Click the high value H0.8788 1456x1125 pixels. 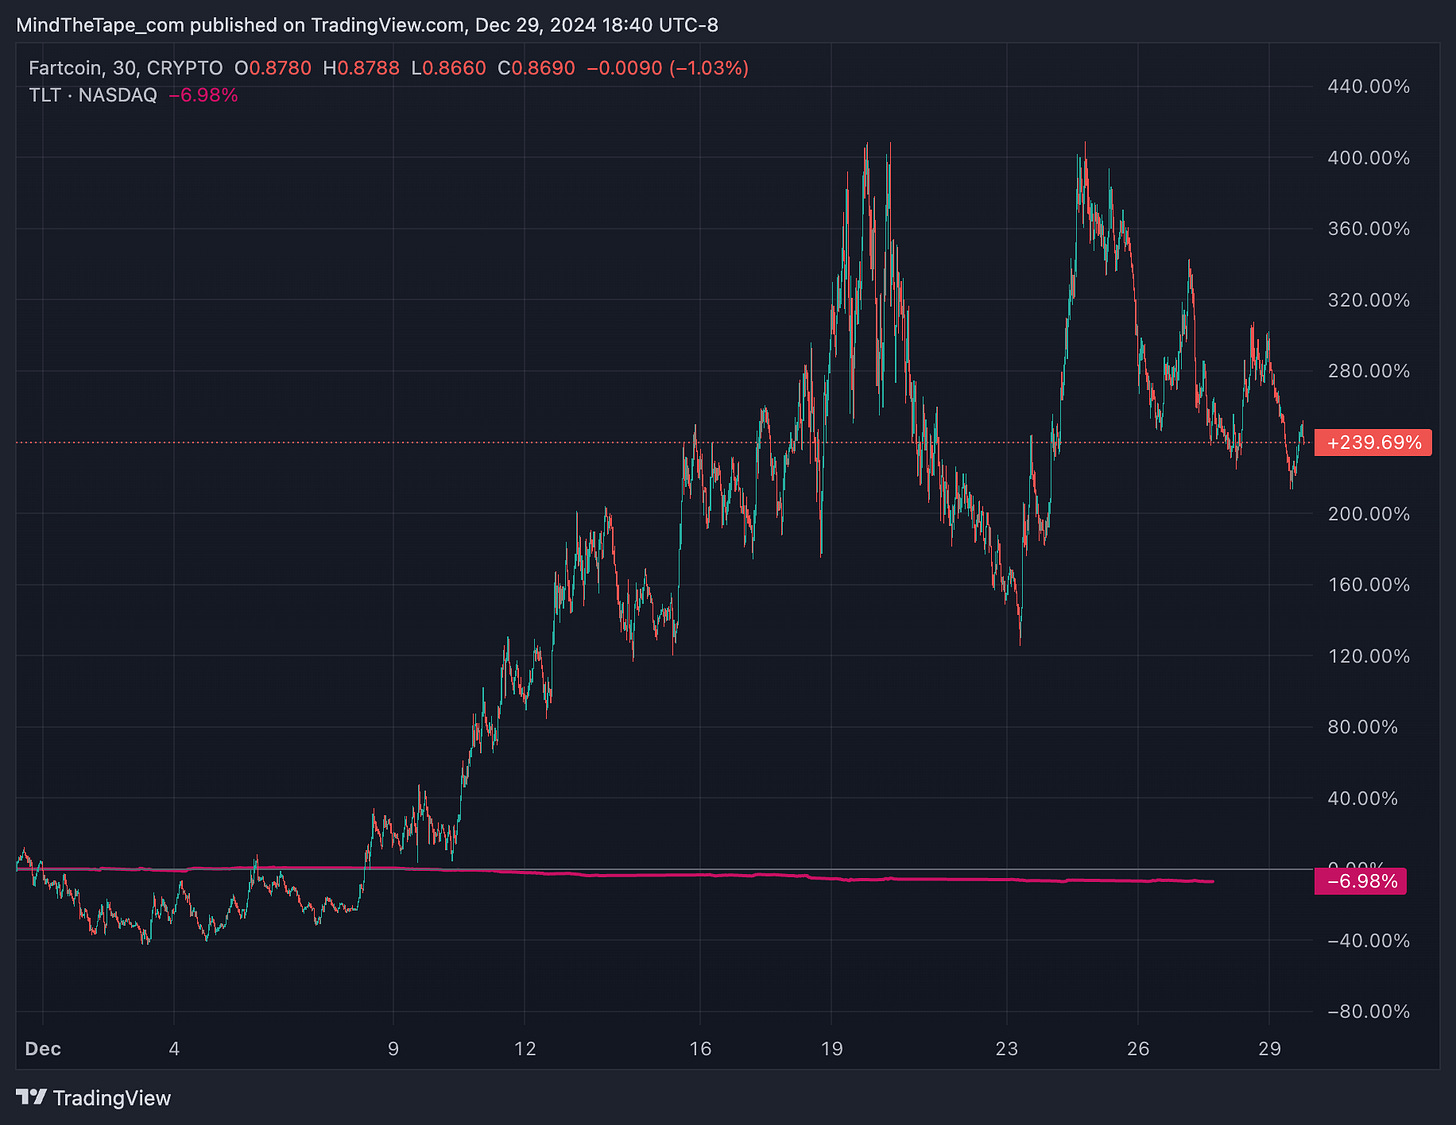coord(361,68)
